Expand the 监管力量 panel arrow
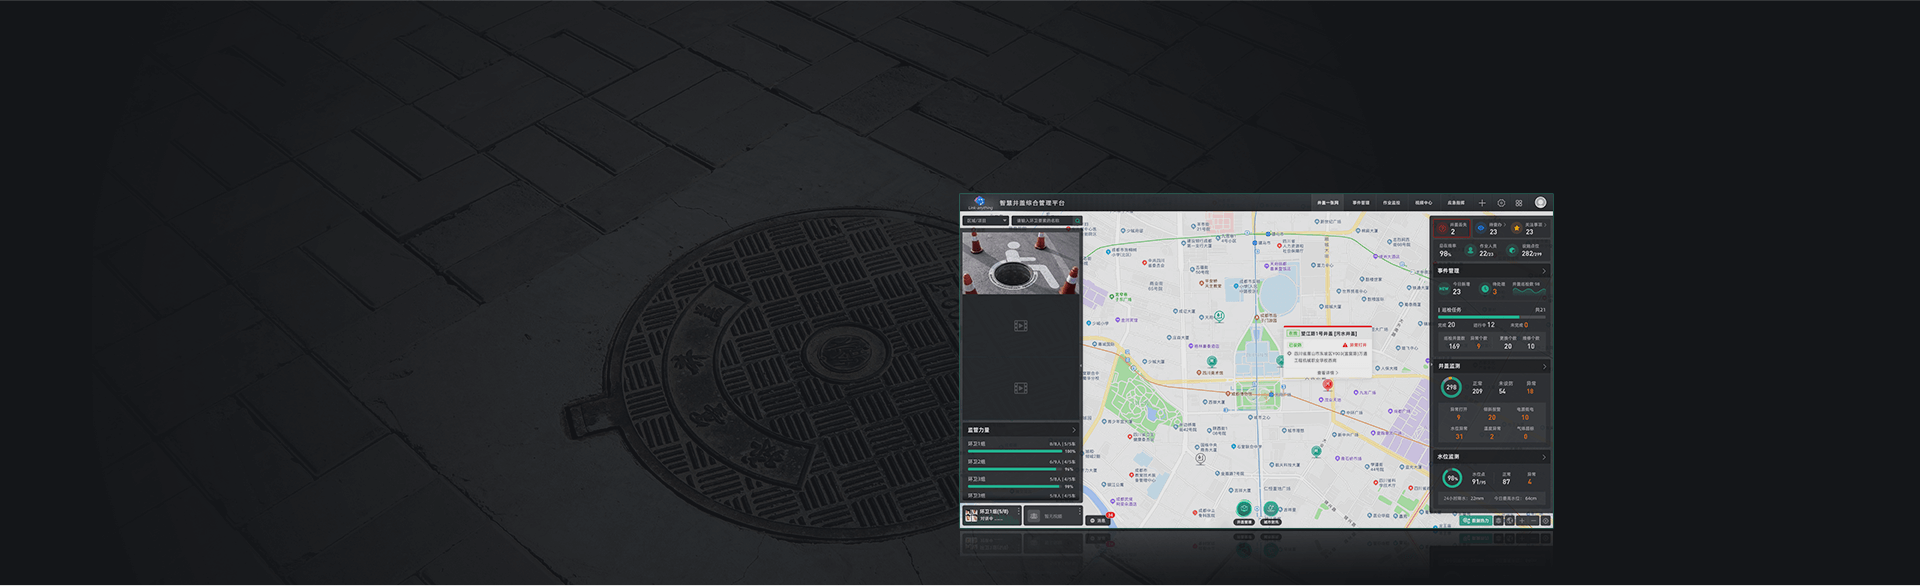This screenshot has width=1920, height=586. point(1074,430)
